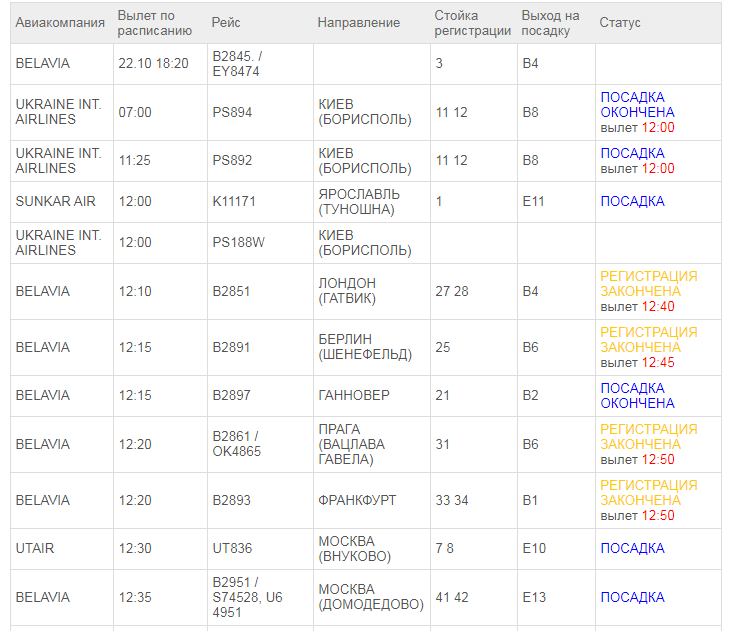The width and height of the screenshot is (730, 631).
Task: Select flight number B2891
Action: (x=231, y=347)
